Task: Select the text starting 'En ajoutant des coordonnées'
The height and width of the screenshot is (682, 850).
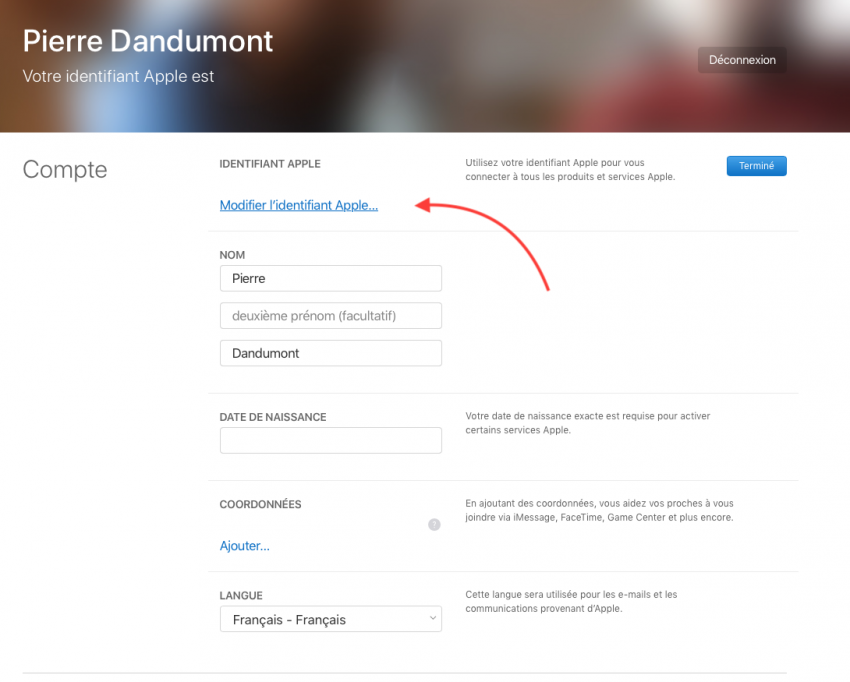Action: point(599,510)
